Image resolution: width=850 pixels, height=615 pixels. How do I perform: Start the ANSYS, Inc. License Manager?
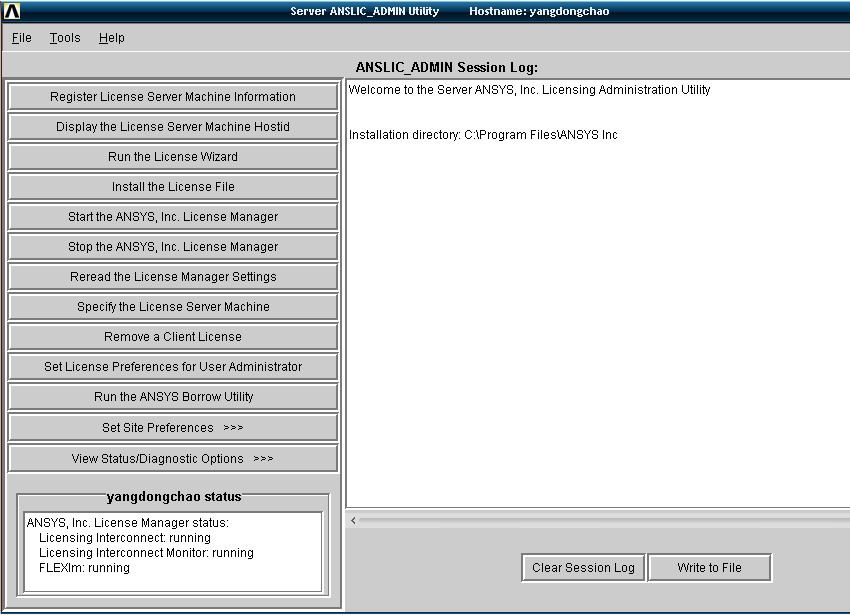[x=173, y=217]
